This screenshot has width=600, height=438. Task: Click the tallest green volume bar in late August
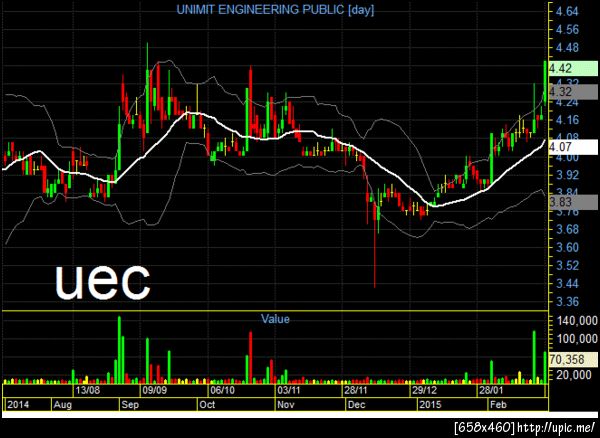pyautogui.click(x=119, y=350)
